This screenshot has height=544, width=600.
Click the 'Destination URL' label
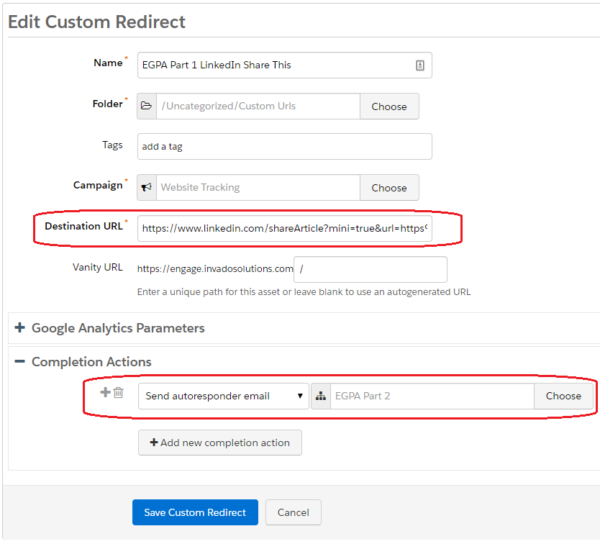tap(84, 226)
